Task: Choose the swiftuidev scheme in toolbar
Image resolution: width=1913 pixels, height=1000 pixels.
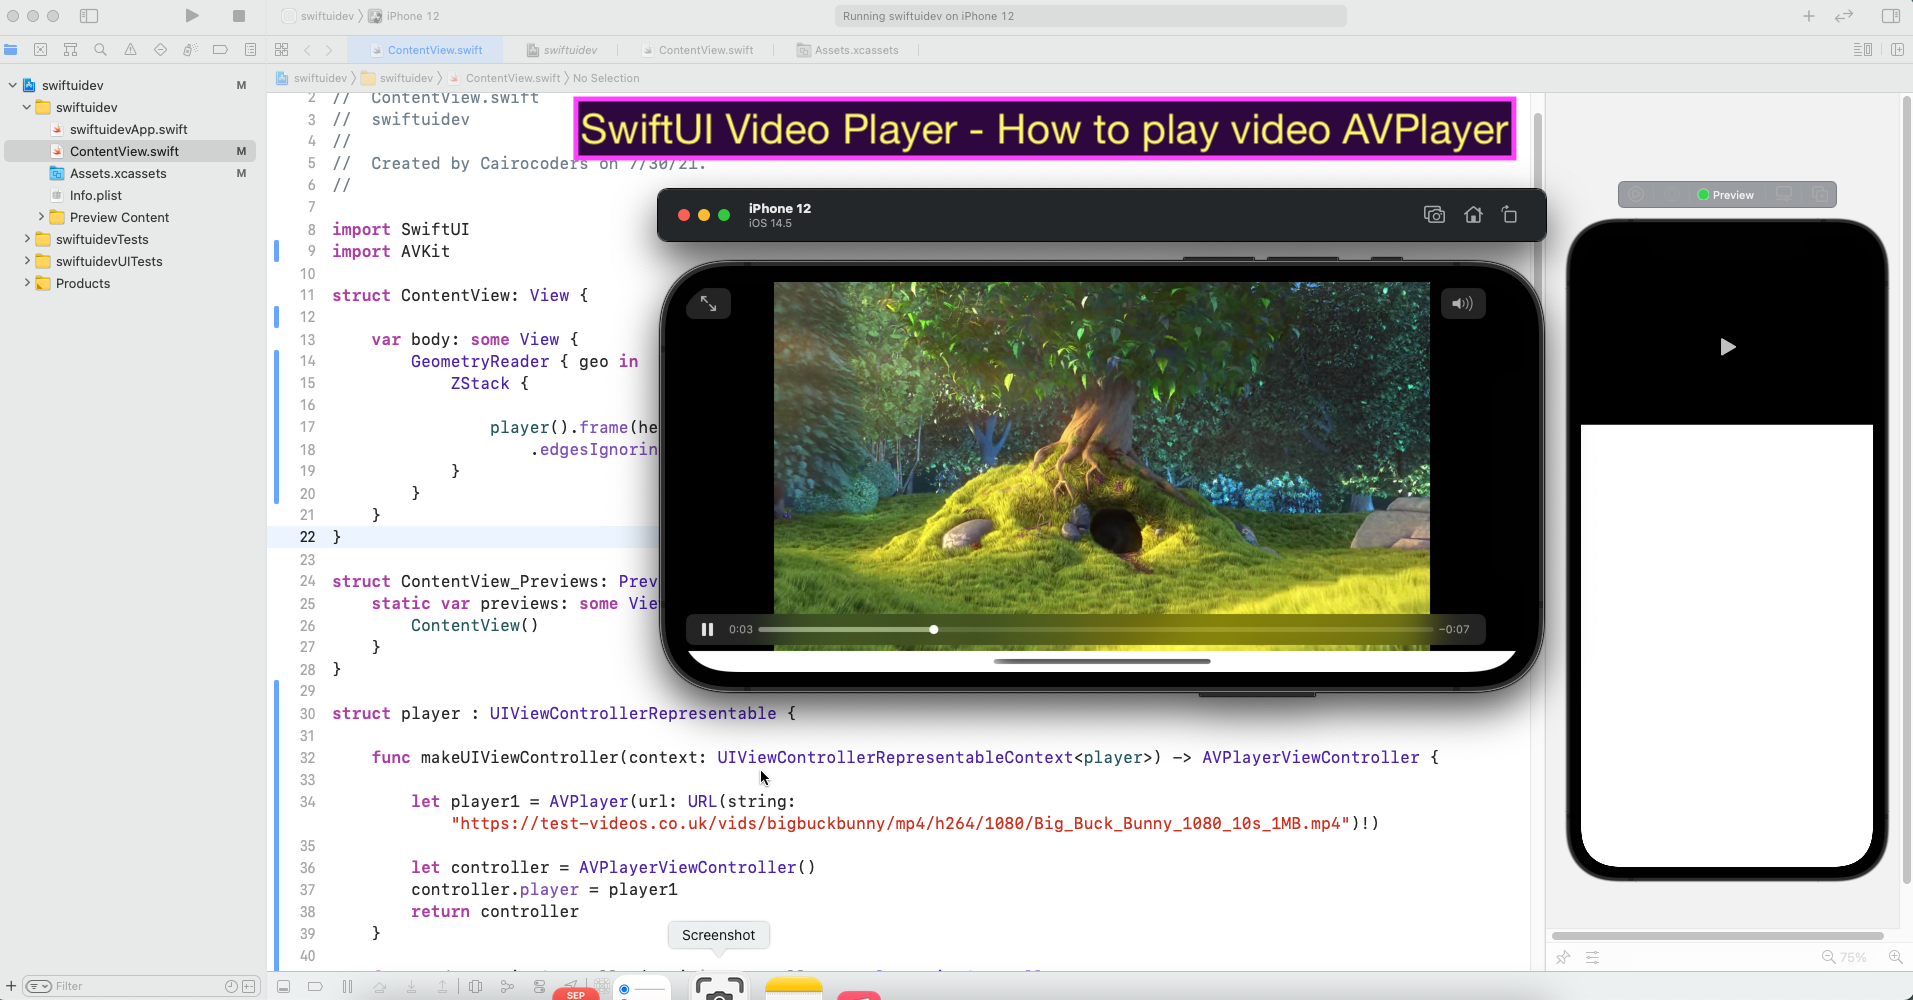Action: pyautogui.click(x=318, y=16)
